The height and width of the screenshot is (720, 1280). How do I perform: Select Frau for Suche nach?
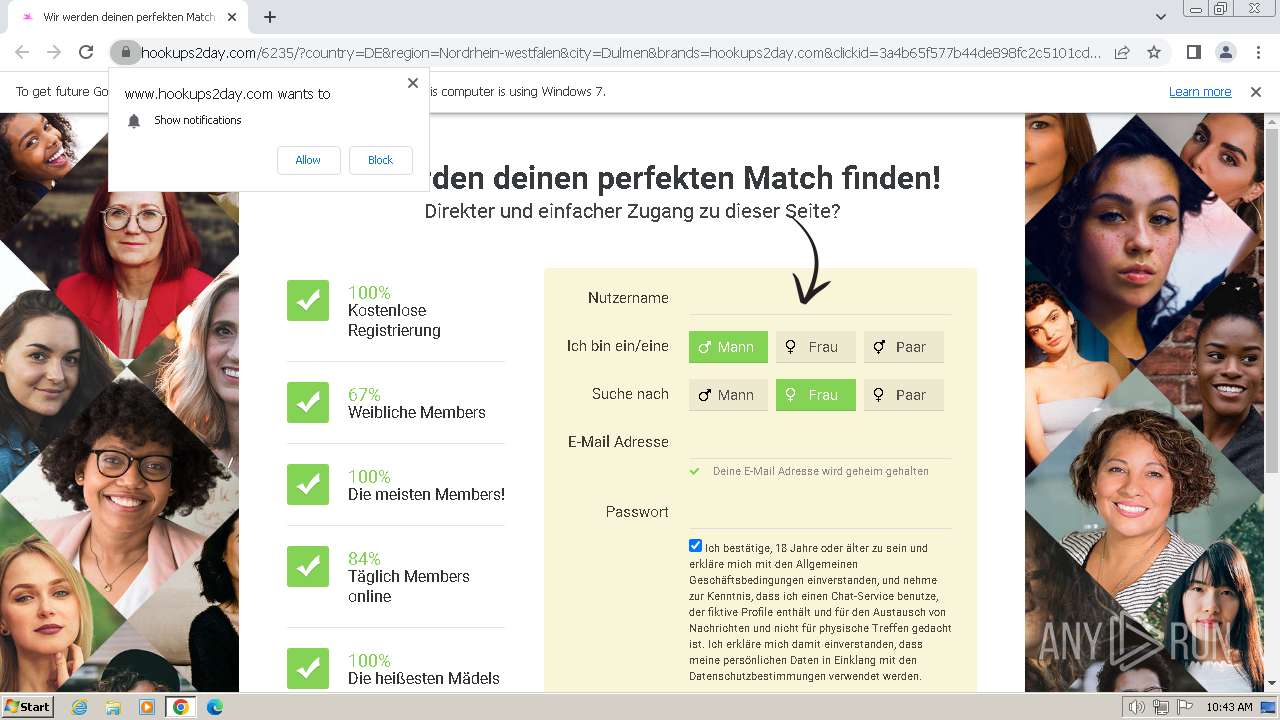[x=816, y=395]
